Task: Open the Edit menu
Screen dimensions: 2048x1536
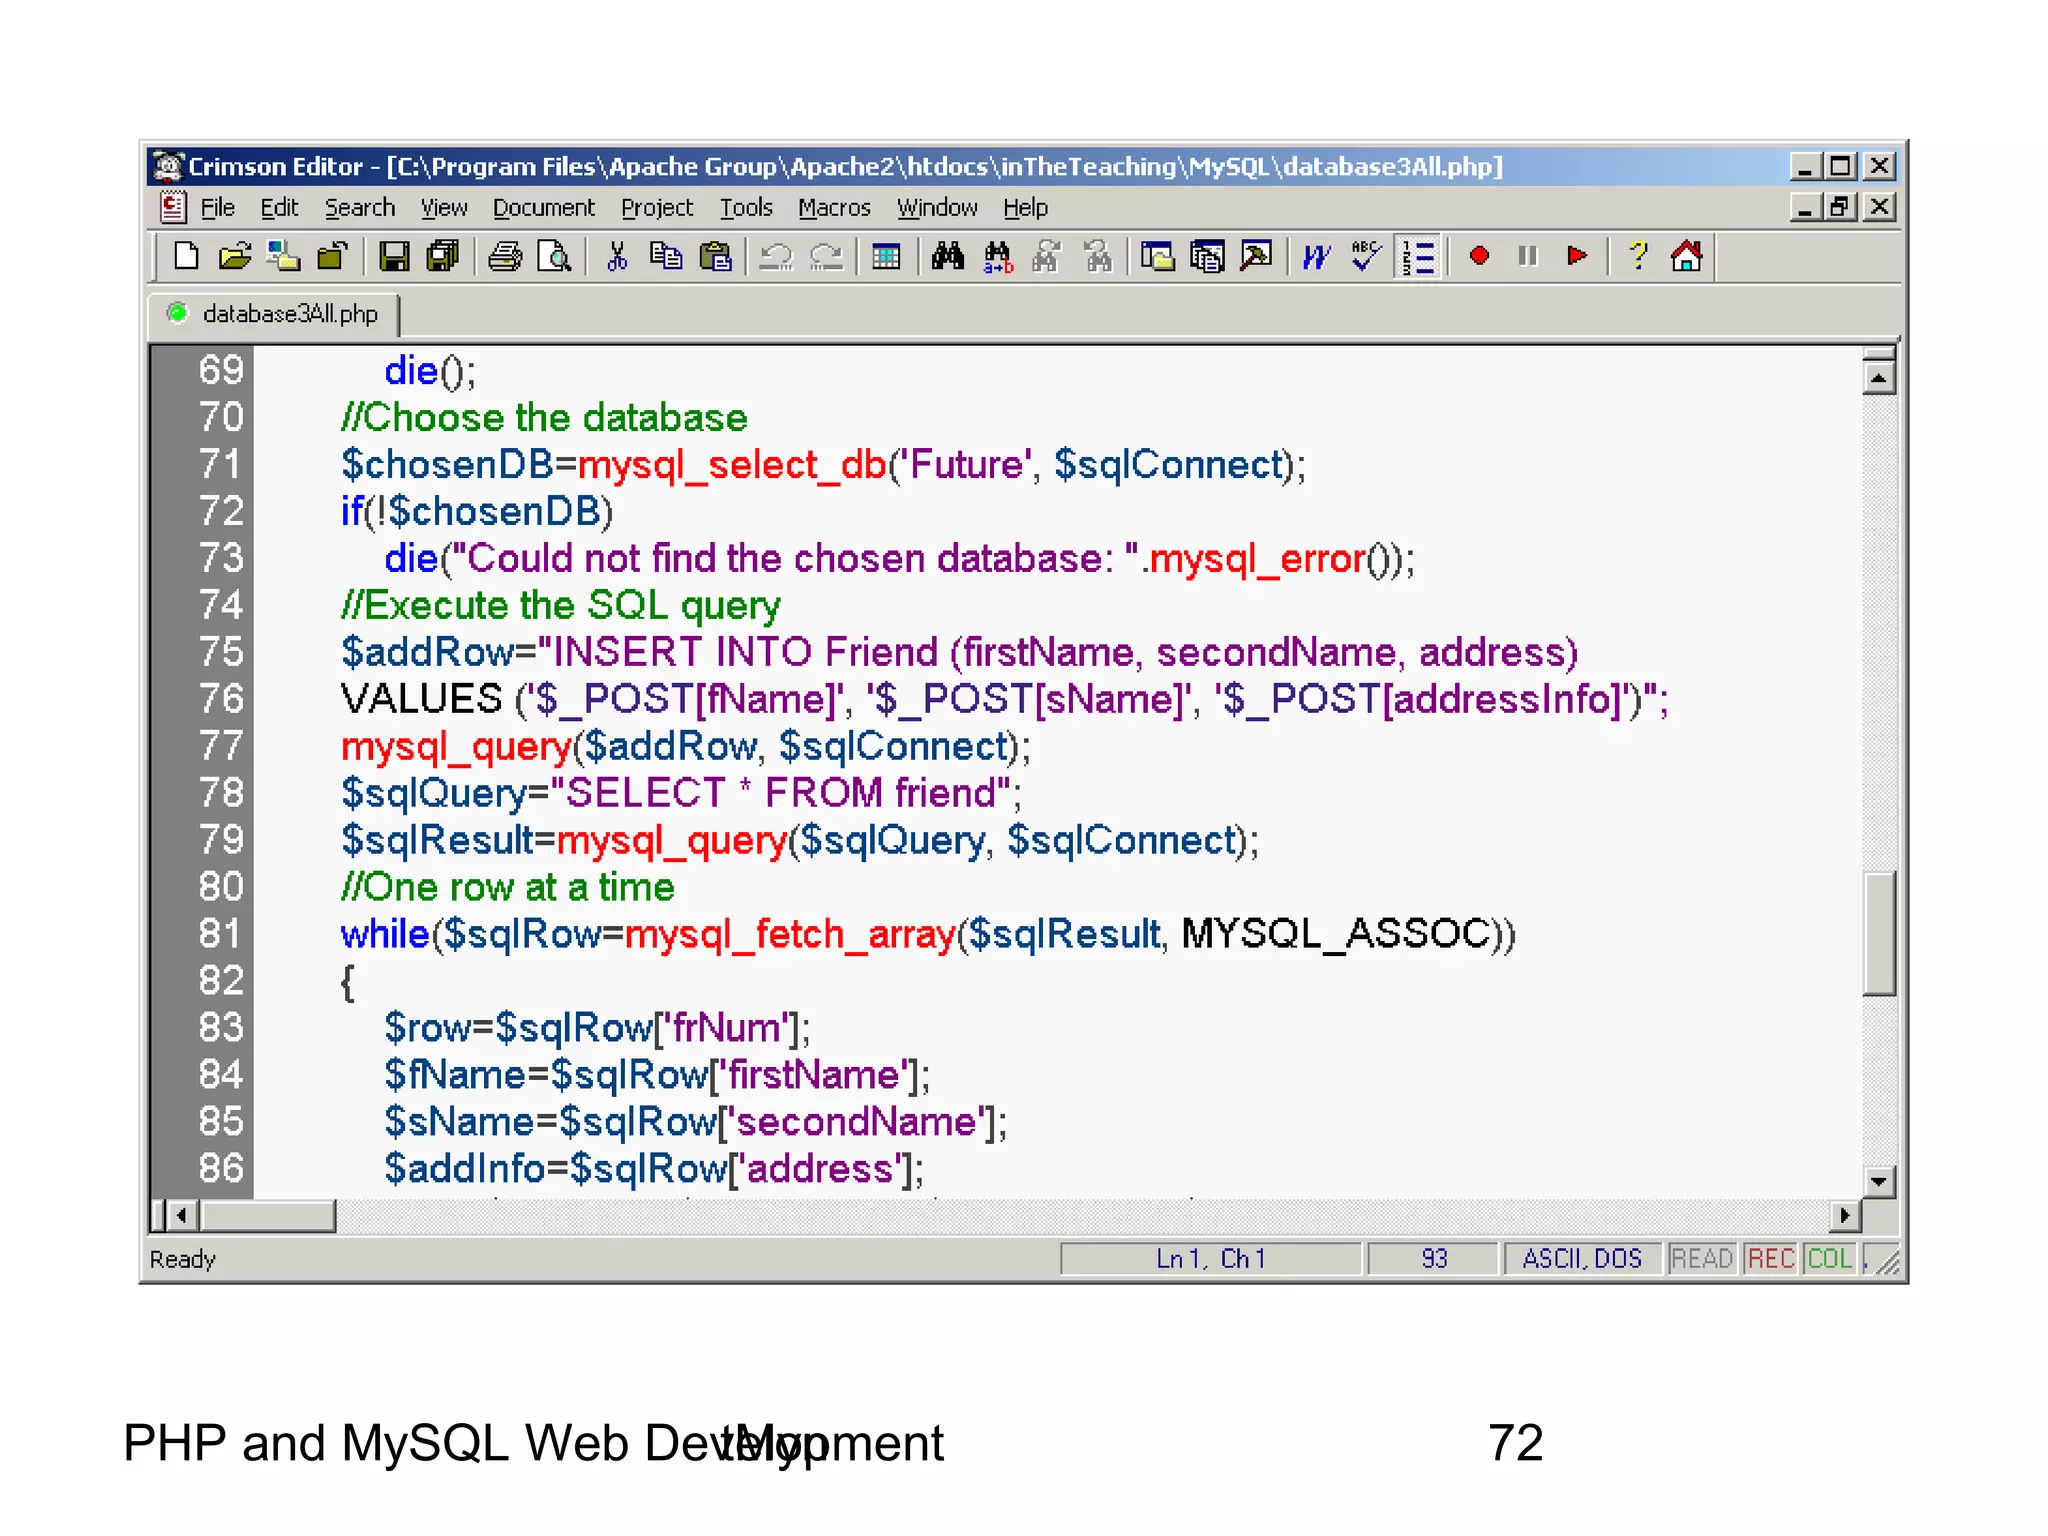Action: tap(279, 208)
